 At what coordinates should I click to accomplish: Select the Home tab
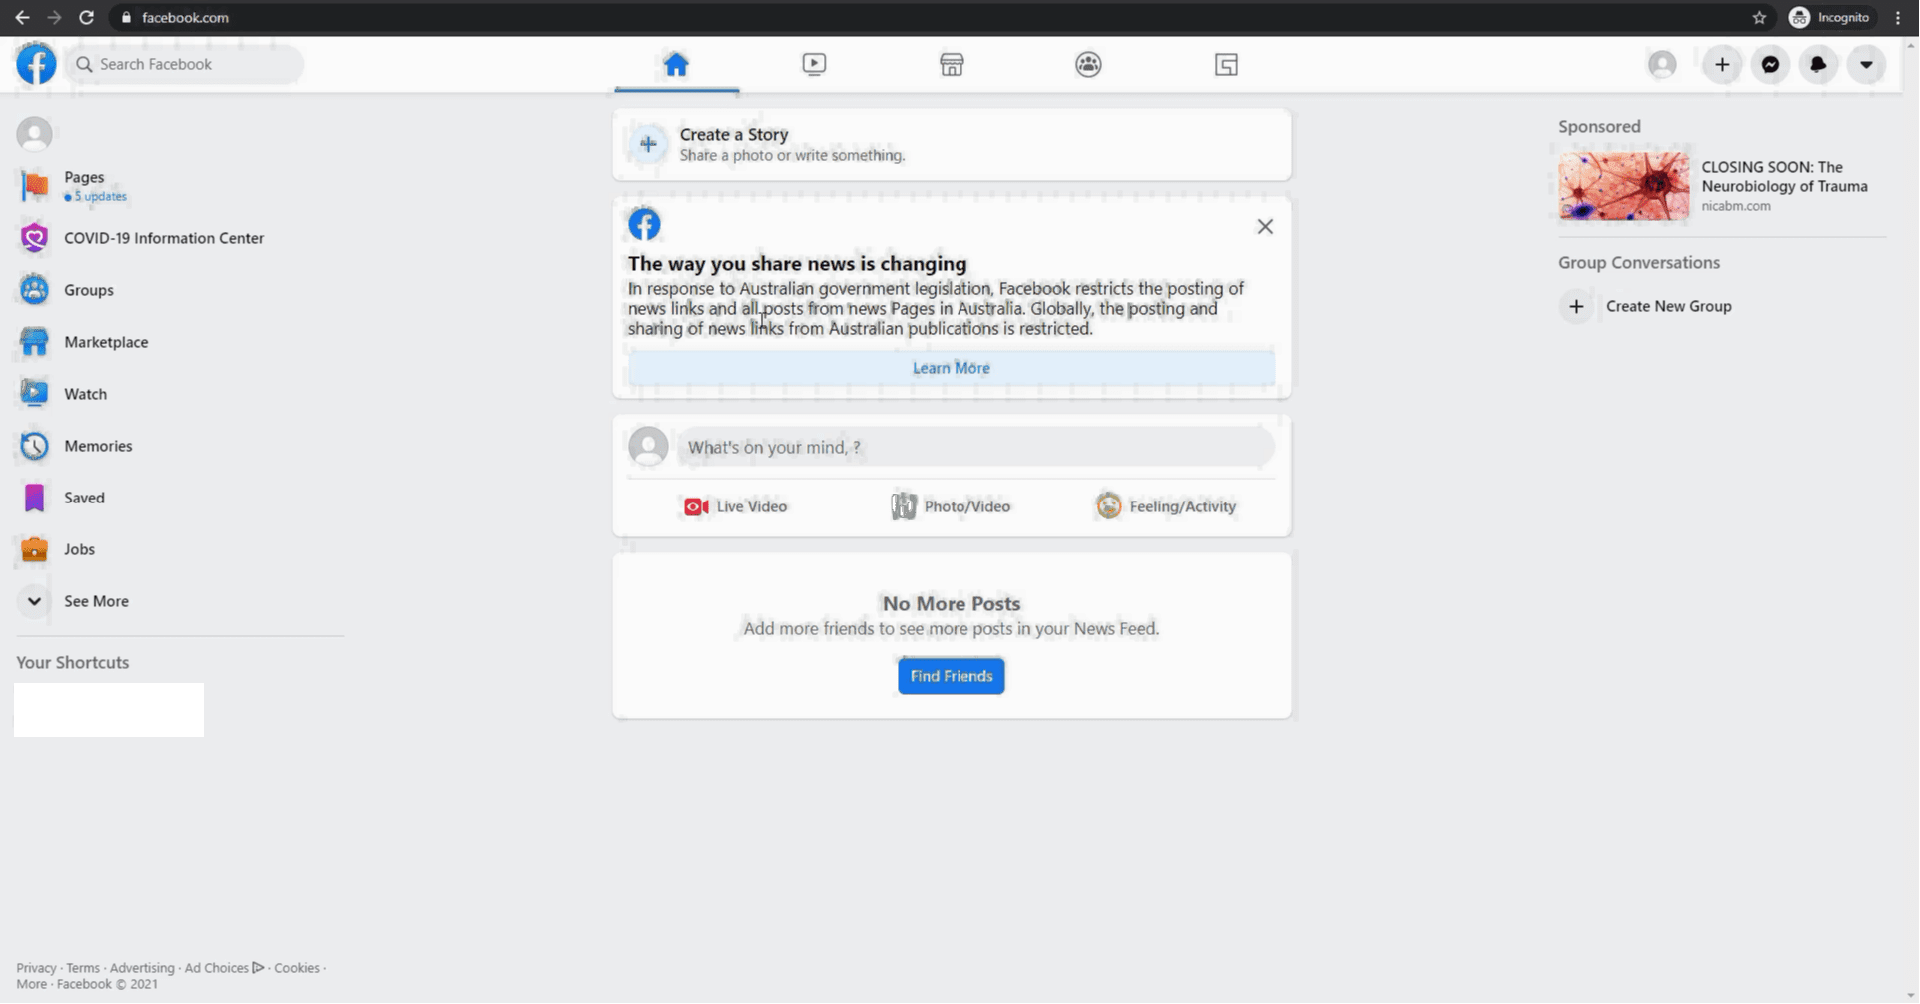click(x=677, y=64)
